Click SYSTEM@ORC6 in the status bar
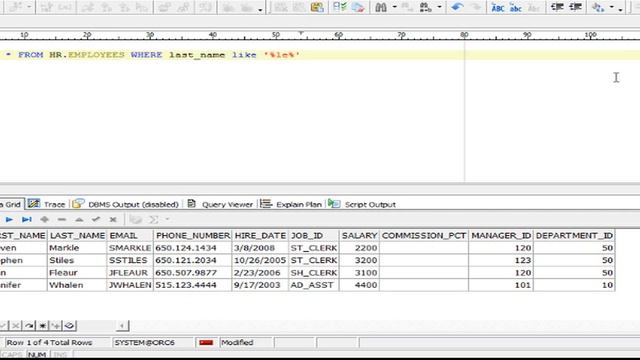Viewport: 640px width, 360px height. [144, 342]
